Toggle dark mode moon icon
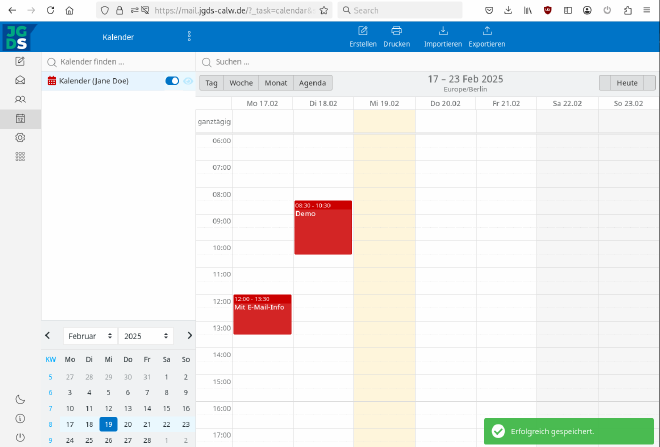Screen dimensions: 660x447 point(20,399)
